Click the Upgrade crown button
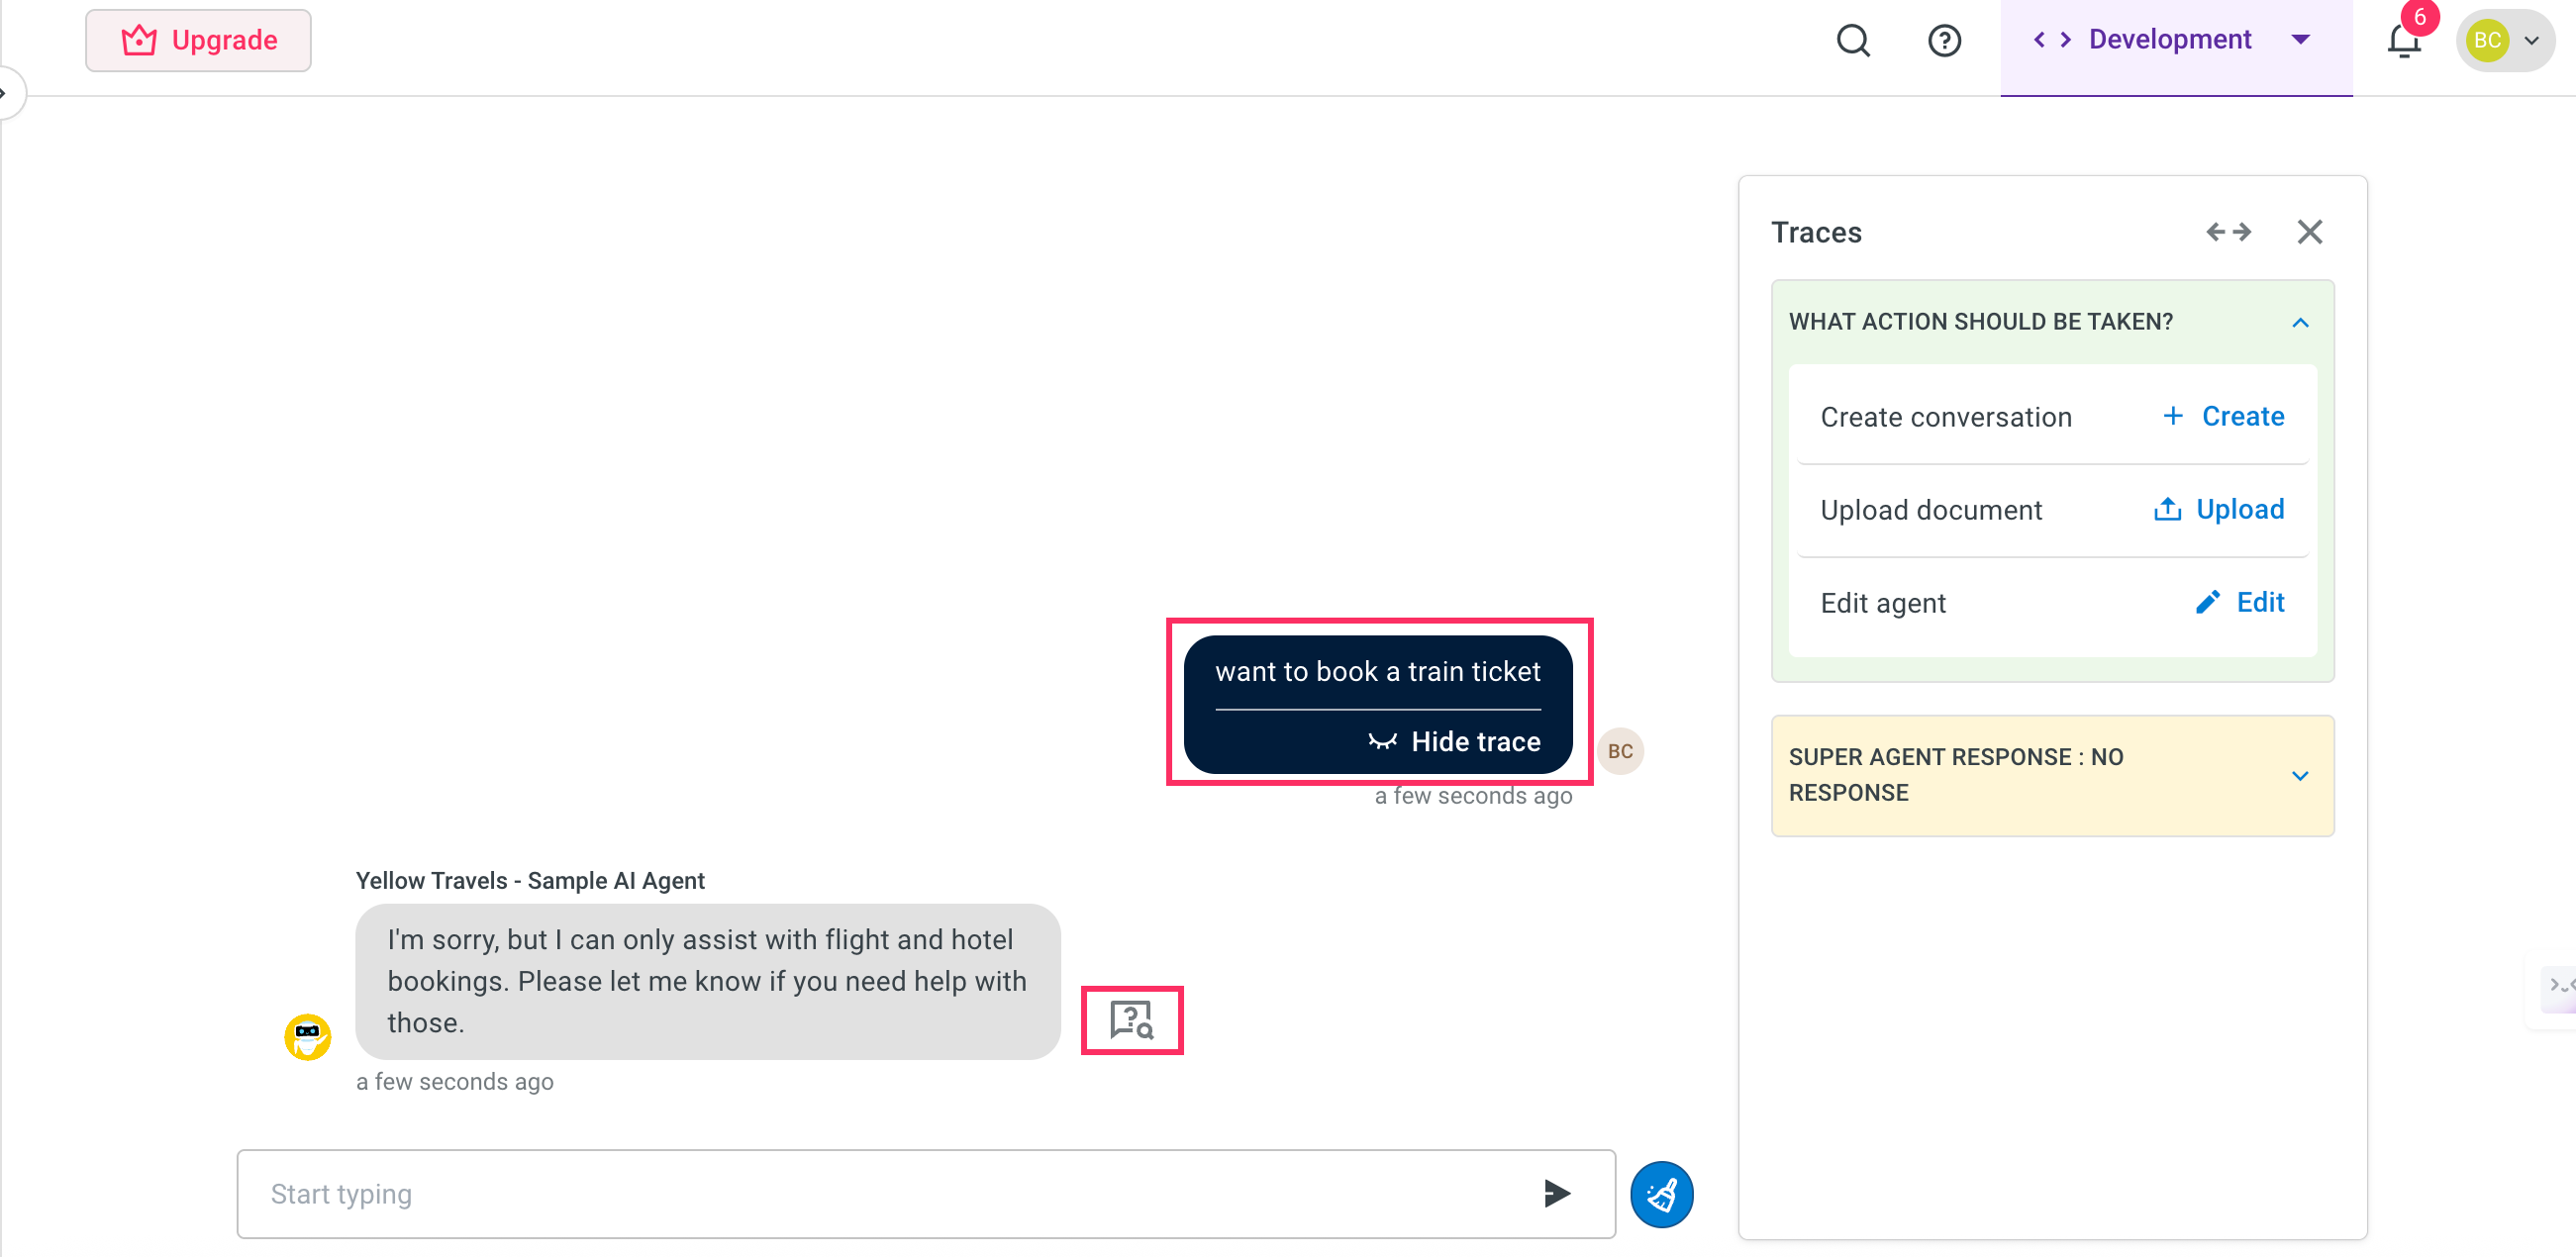 point(198,40)
